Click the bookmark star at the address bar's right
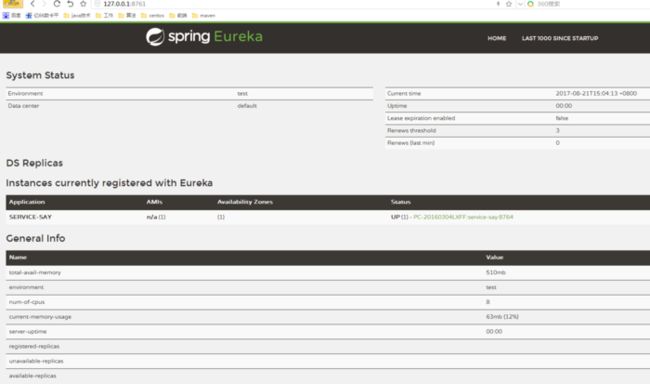Image resolution: width=650 pixels, height=384 pixels. [509, 4]
